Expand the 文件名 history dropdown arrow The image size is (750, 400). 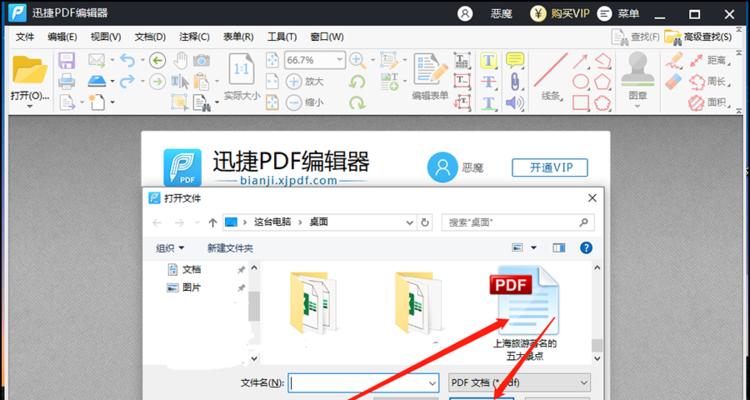click(x=432, y=383)
